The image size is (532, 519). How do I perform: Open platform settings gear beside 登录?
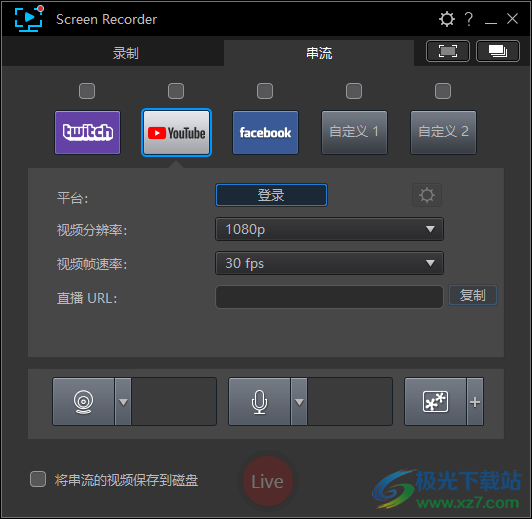pos(427,195)
